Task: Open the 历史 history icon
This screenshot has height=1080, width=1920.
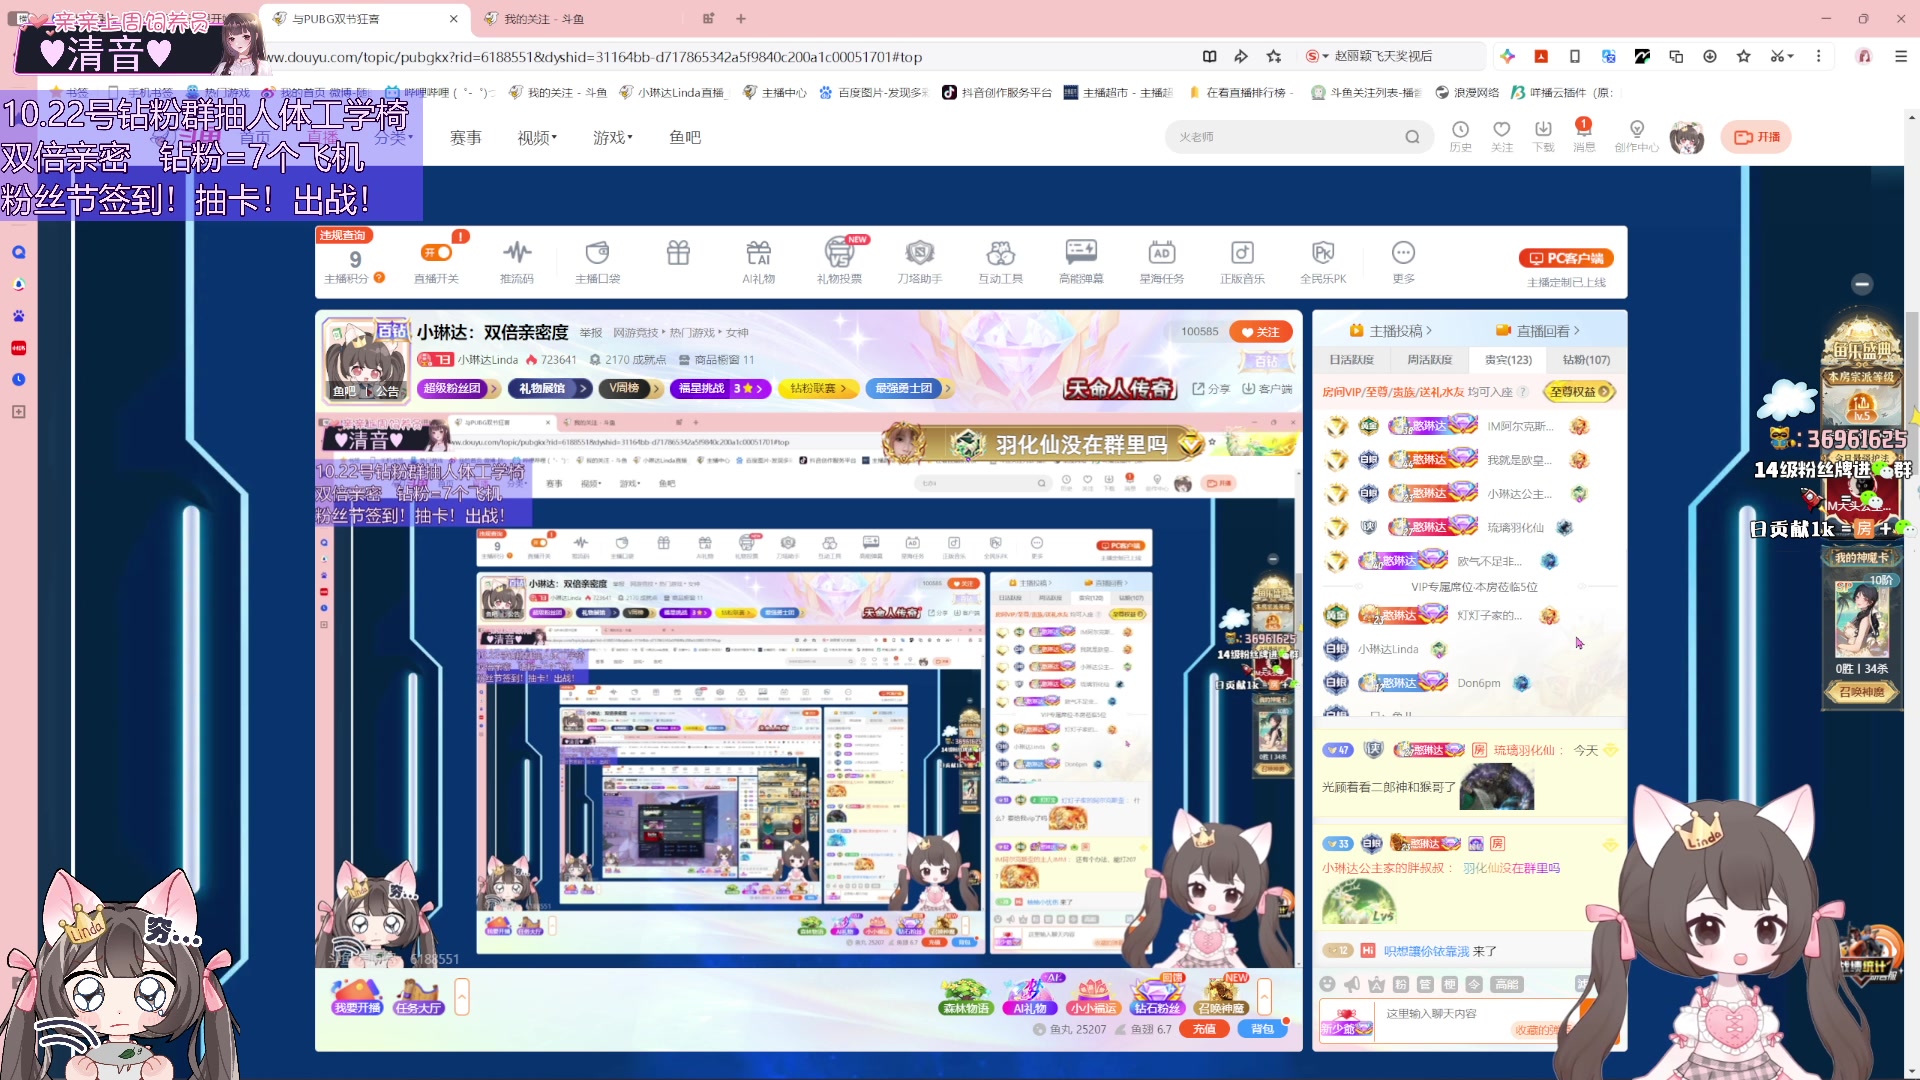Action: point(1460,136)
